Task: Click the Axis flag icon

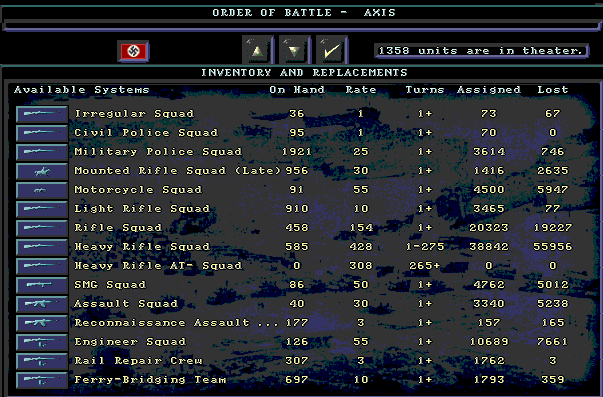Action: click(133, 51)
